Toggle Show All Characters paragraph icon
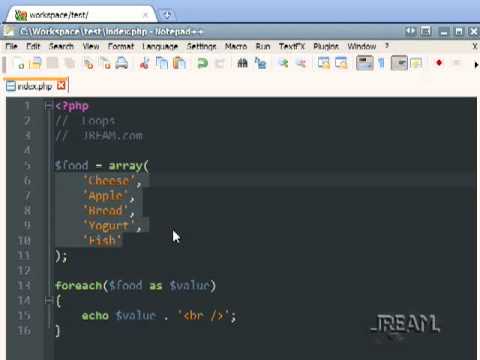This screenshot has width=480, height=360. point(382,63)
